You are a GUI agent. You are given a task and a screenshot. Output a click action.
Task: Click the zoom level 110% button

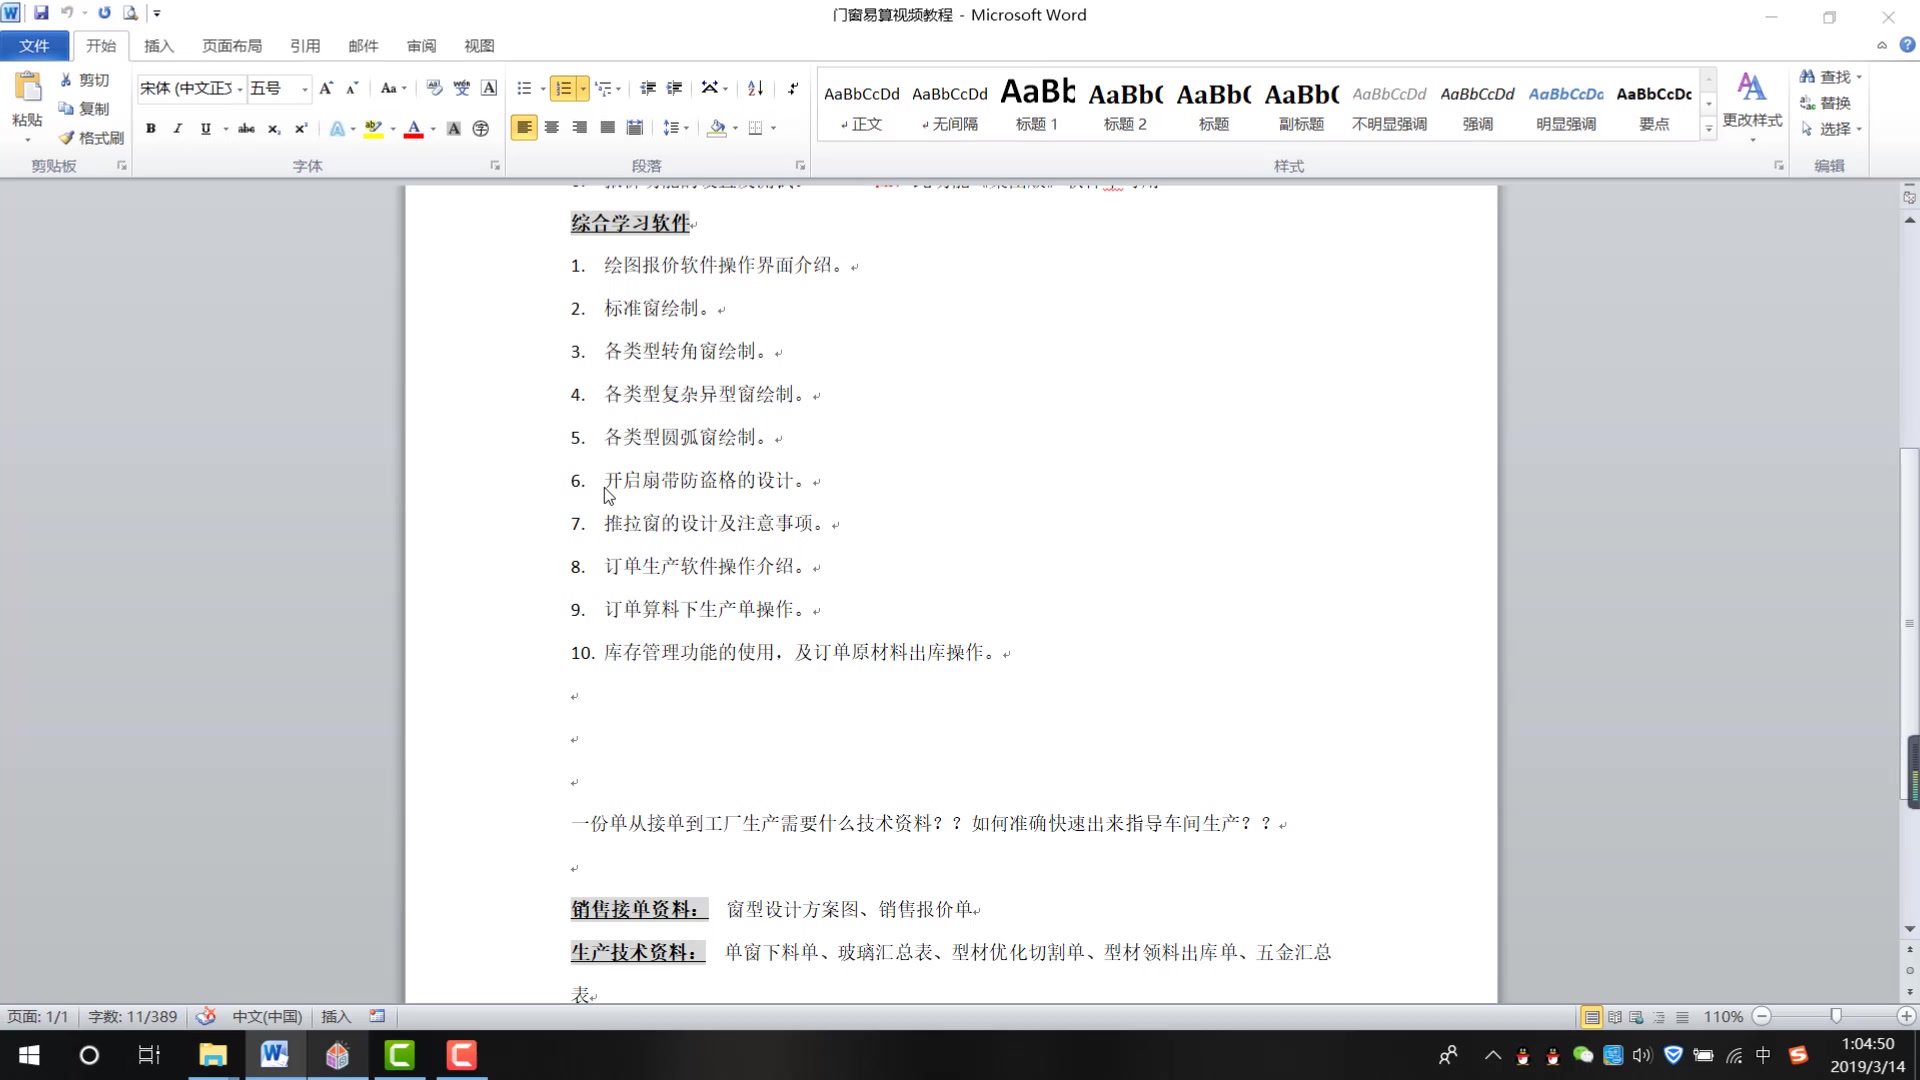(1723, 1017)
